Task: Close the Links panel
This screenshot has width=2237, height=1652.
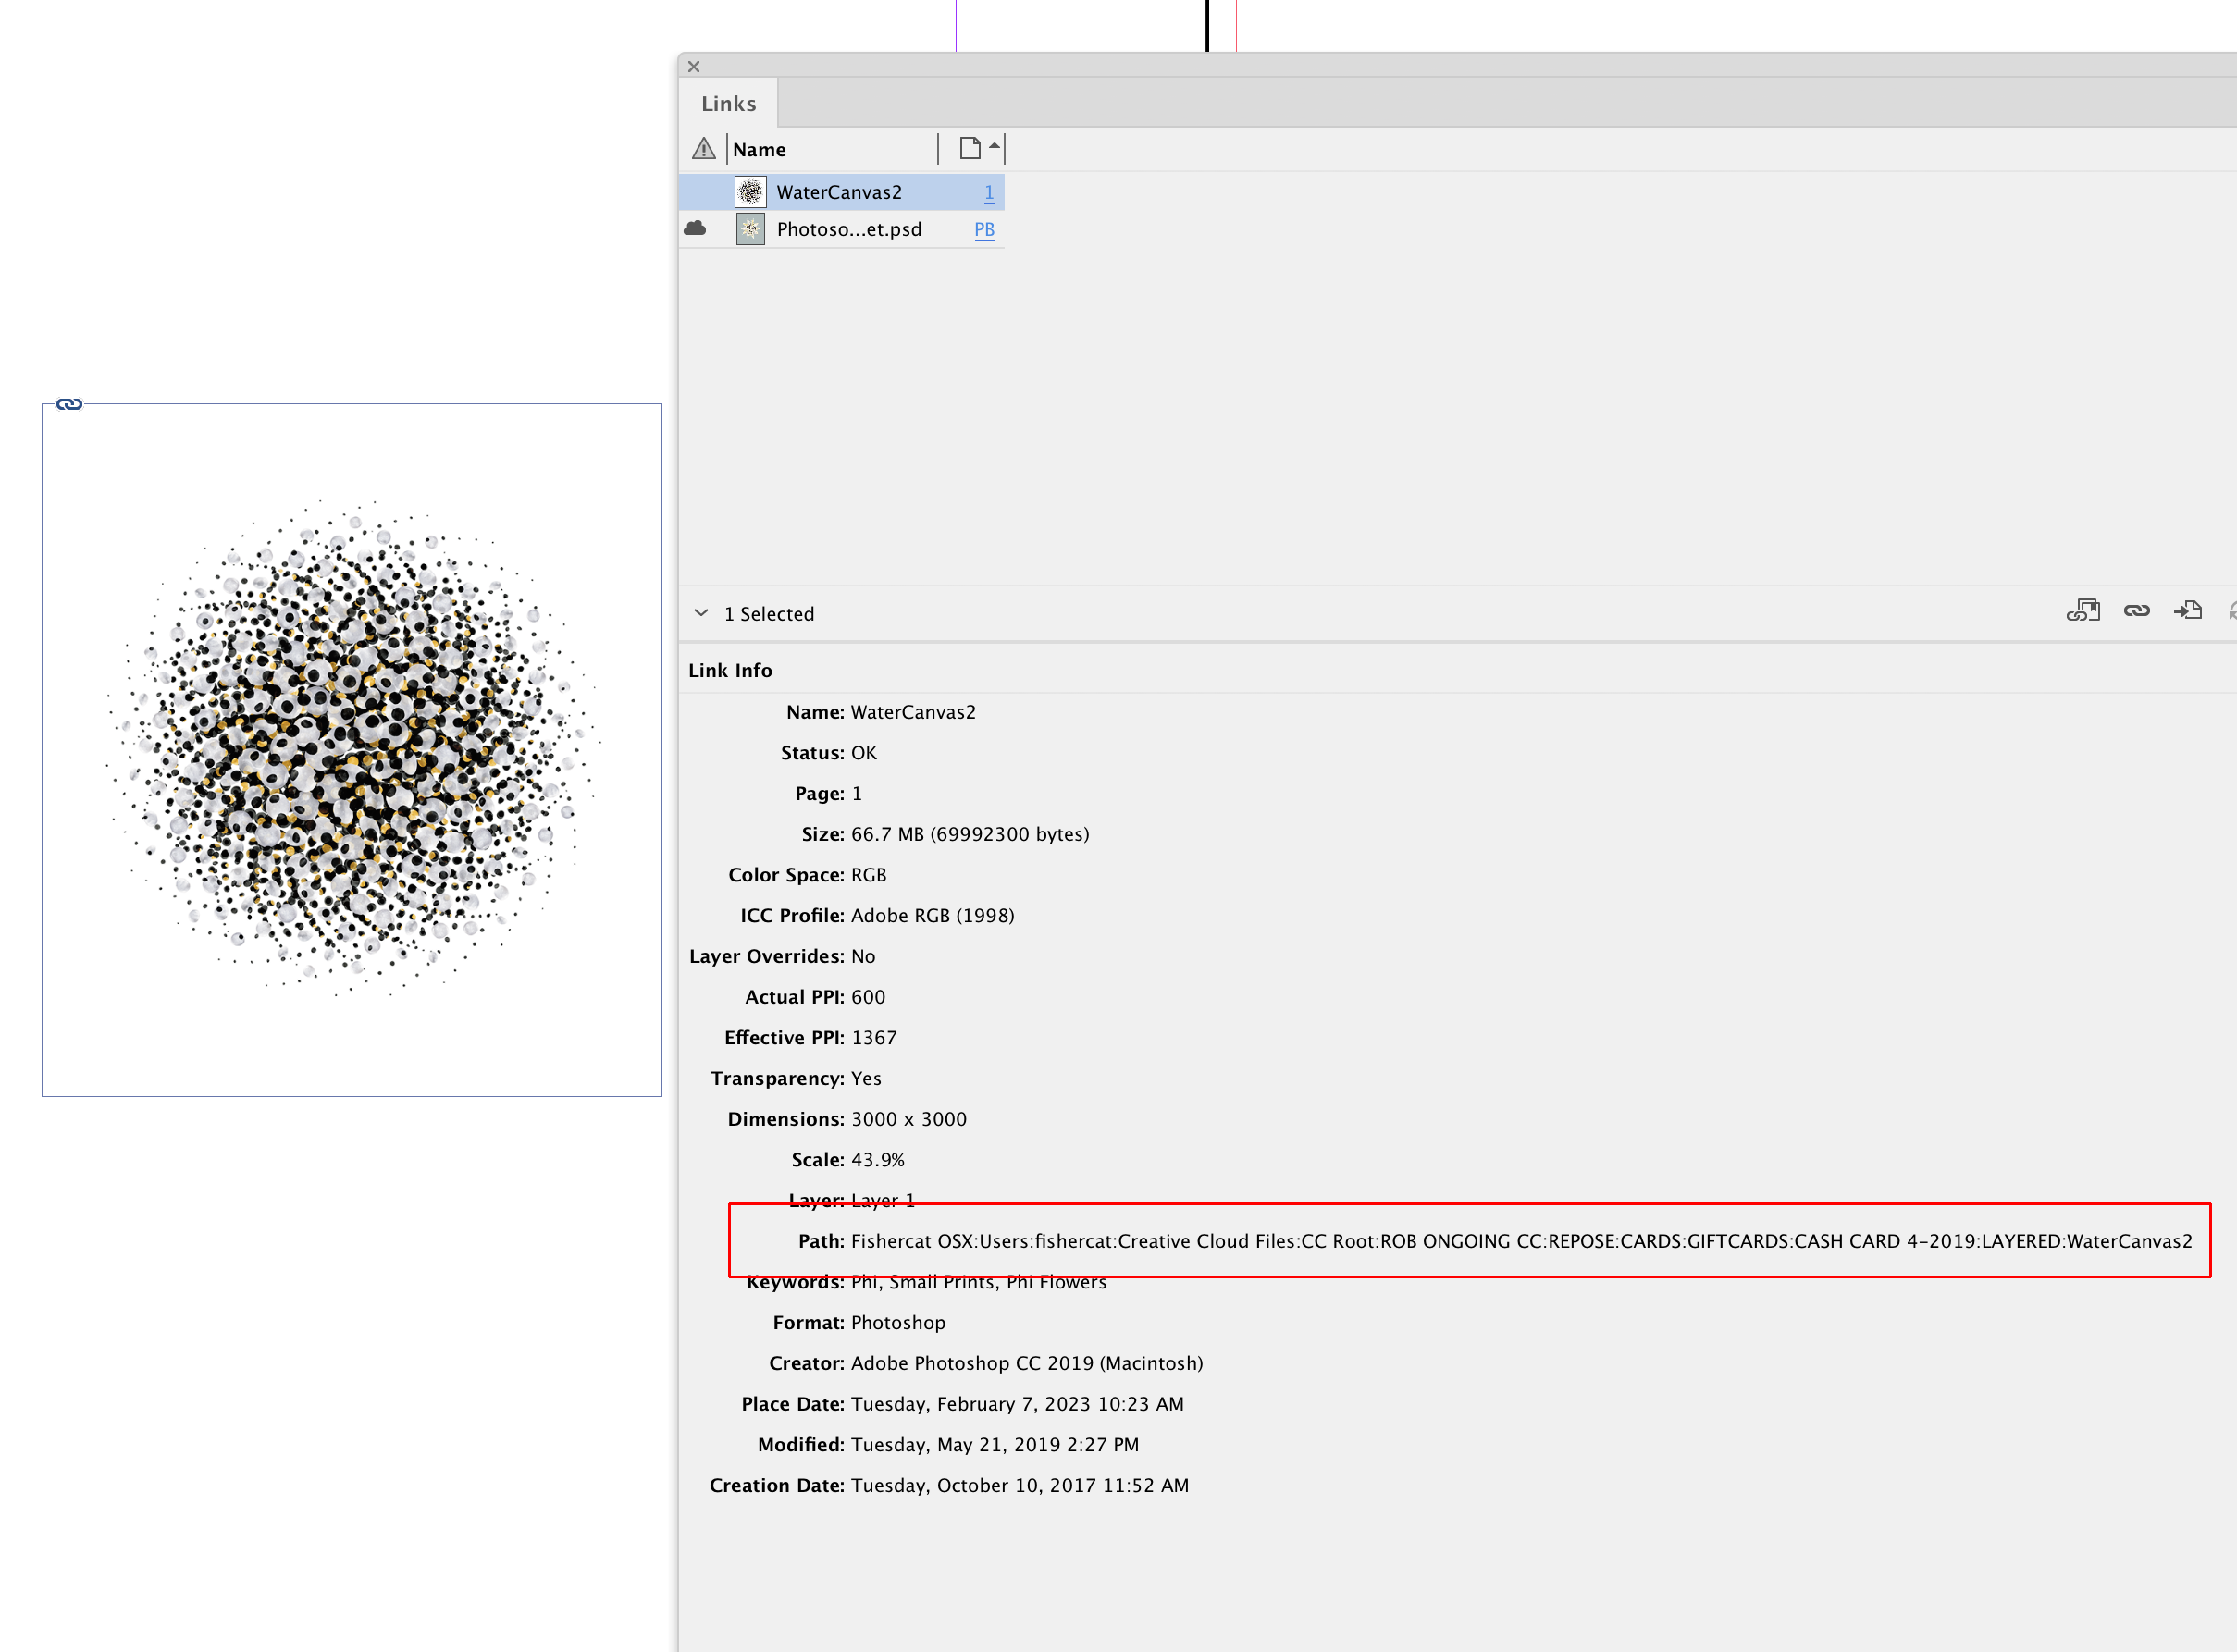Action: tap(694, 66)
